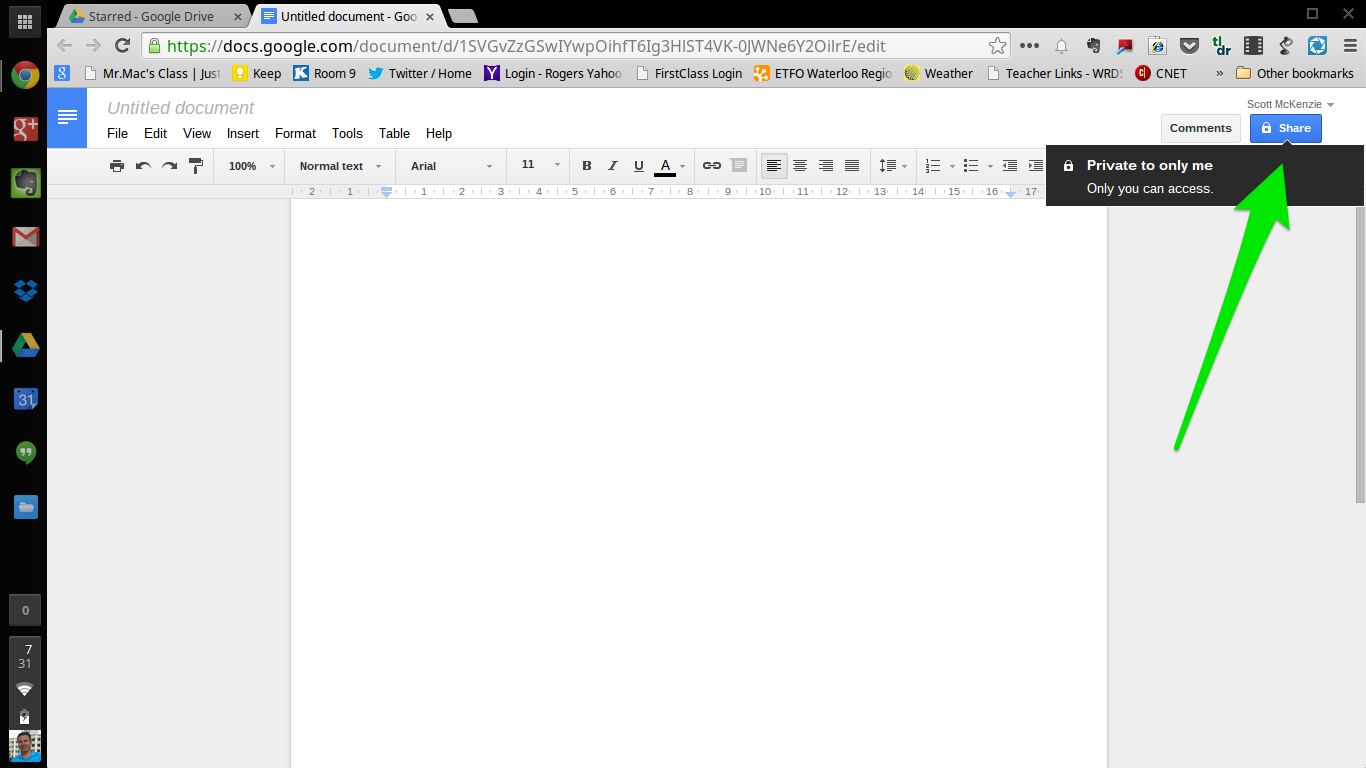Open the blue Docs home icon
The width and height of the screenshot is (1366, 768).
(67, 118)
